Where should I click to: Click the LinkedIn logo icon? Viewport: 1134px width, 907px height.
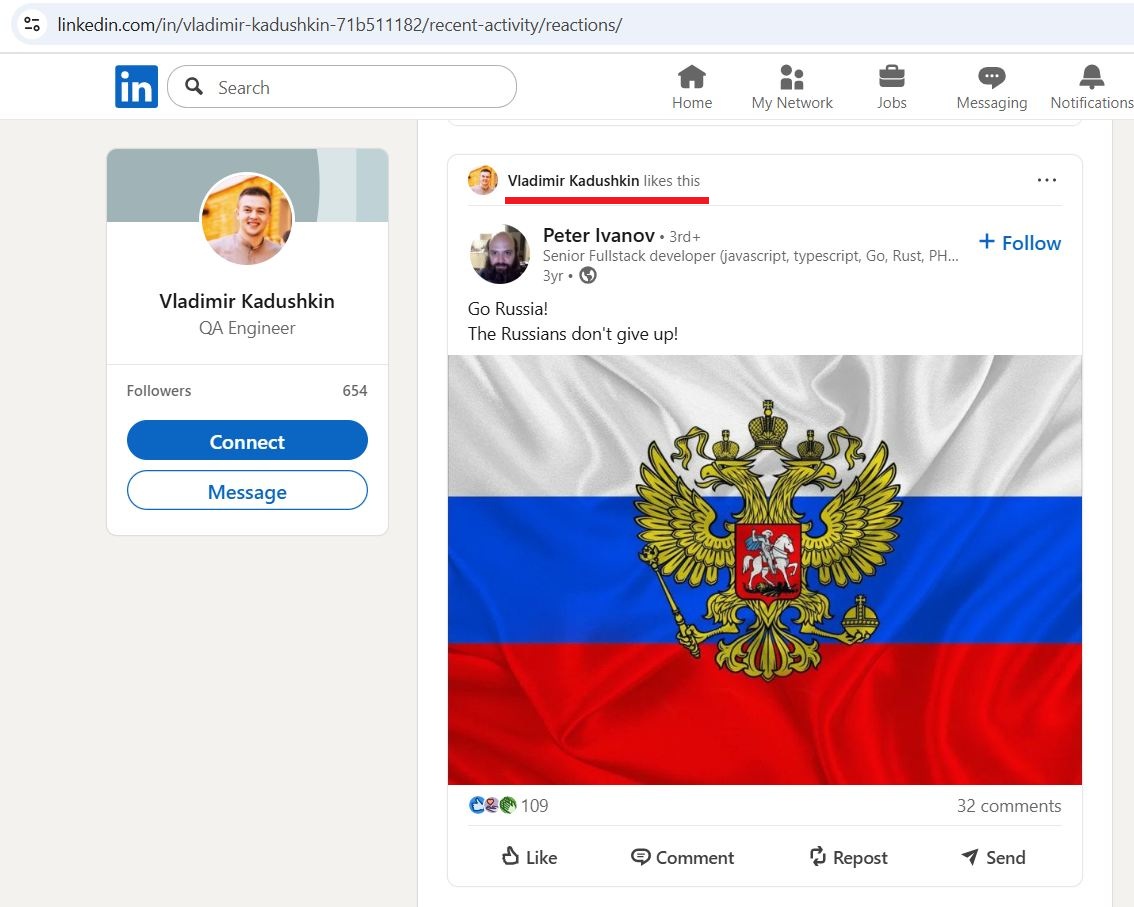point(136,87)
